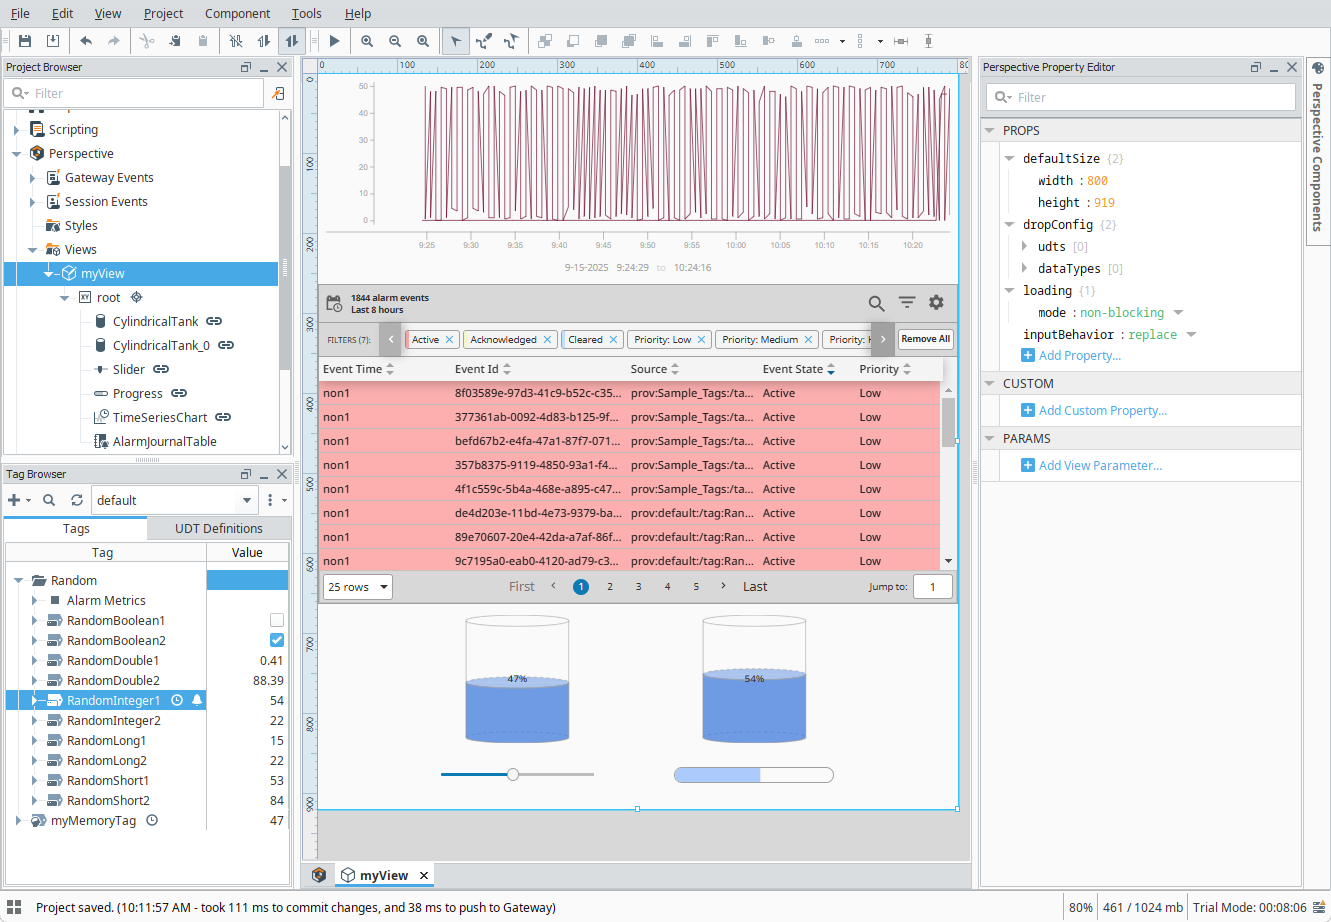Screen dimensions: 1331x922
Task: Collapse the defaultSize property
Action: pos(1010,159)
